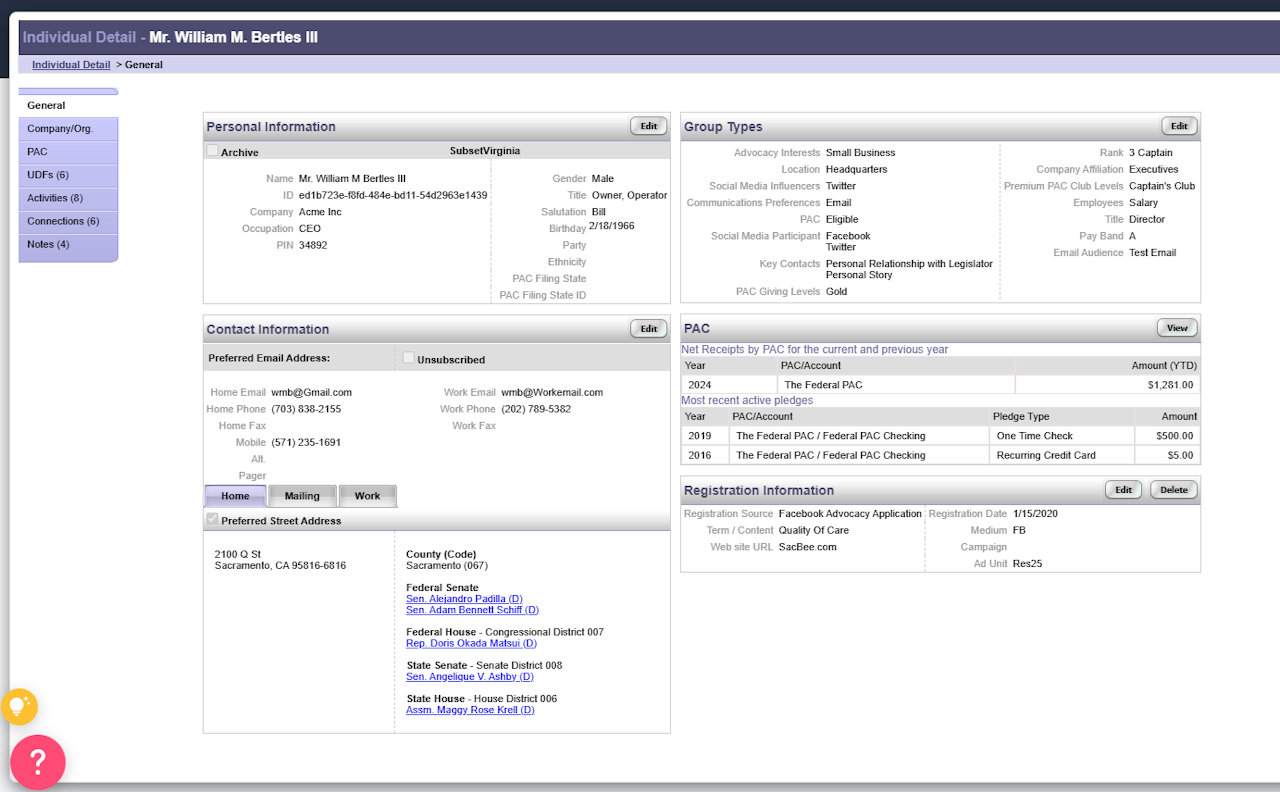Toggle the Archive checkbox
The height and width of the screenshot is (792, 1280).
click(212, 151)
